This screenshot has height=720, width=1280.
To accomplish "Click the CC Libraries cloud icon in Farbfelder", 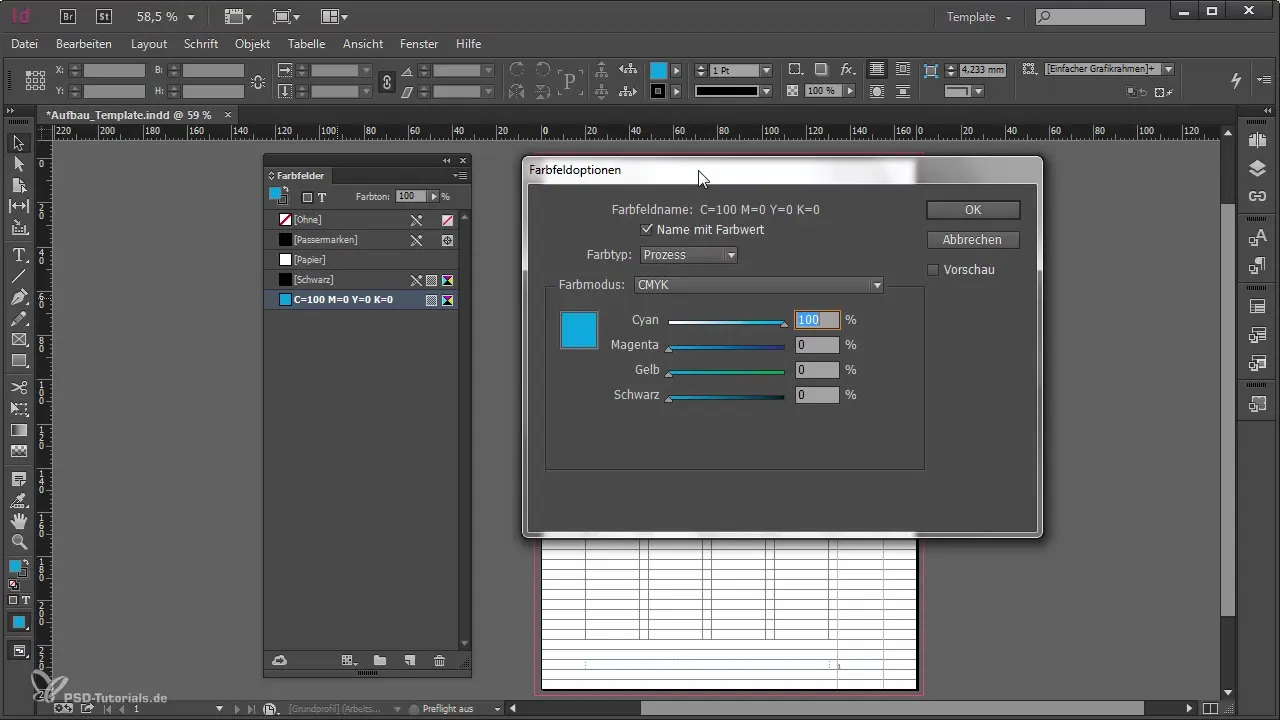I will tap(280, 661).
